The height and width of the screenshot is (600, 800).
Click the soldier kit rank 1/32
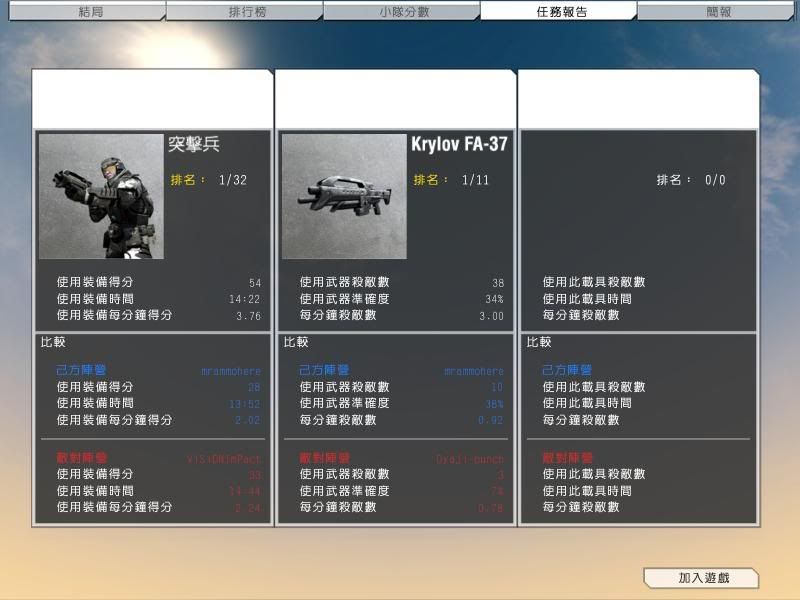232,180
